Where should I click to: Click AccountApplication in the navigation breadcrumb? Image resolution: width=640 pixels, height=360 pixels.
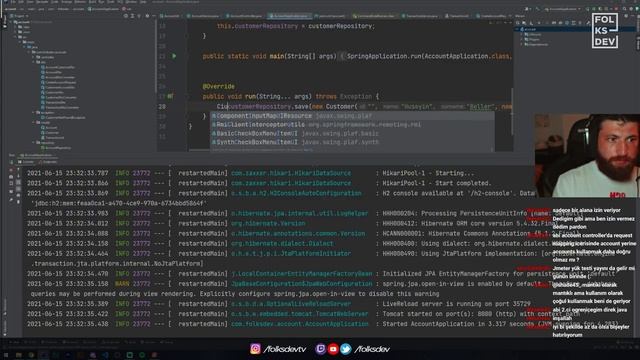click(104, 9)
